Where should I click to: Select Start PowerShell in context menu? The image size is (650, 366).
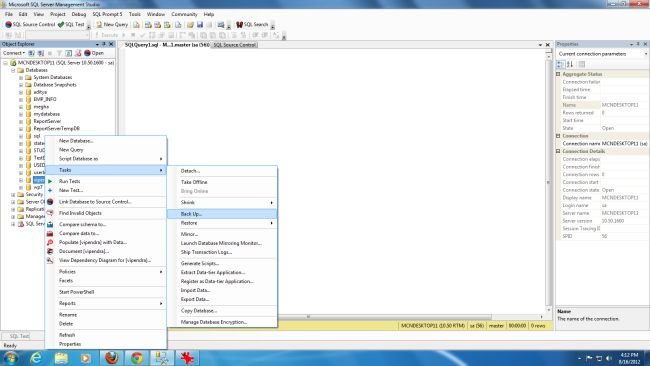point(106,292)
